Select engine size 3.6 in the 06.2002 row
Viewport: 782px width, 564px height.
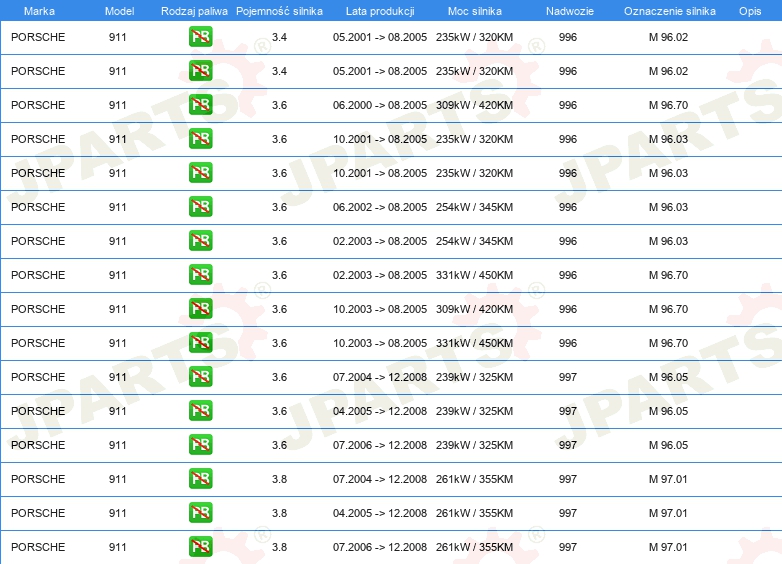pyautogui.click(x=279, y=207)
